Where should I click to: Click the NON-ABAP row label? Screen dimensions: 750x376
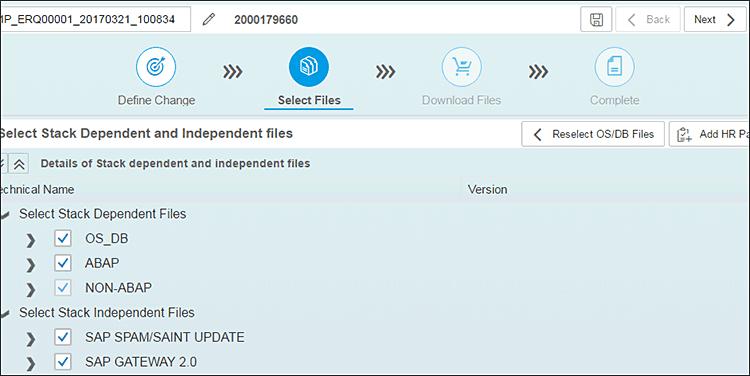pyautogui.click(x=118, y=288)
